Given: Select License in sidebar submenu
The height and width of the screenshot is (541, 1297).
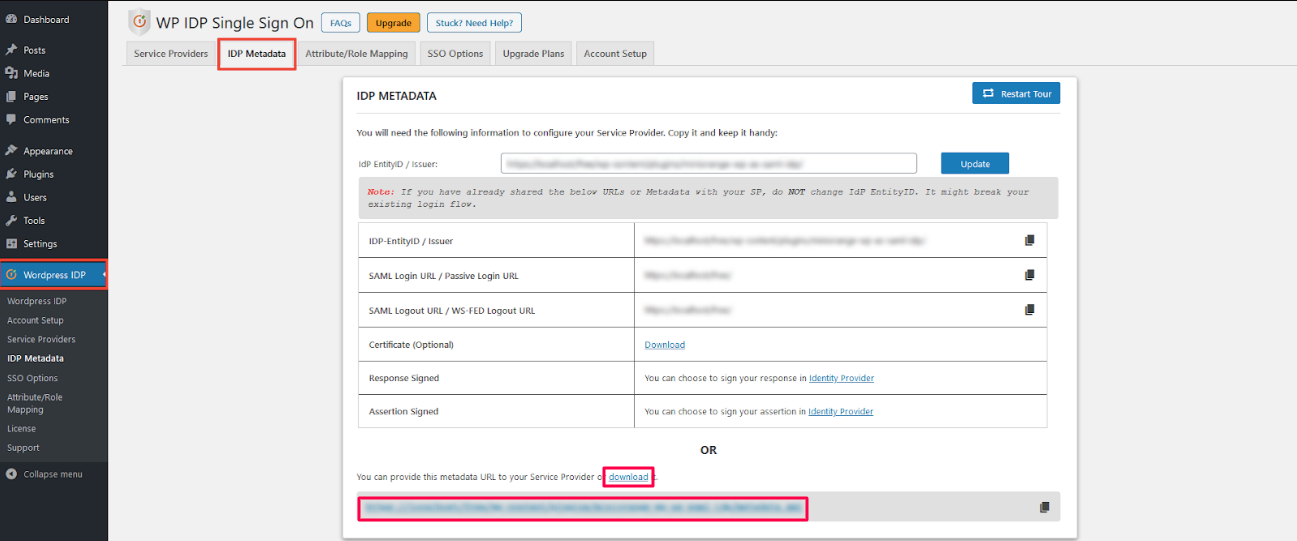Looking at the screenshot, I should [21, 428].
